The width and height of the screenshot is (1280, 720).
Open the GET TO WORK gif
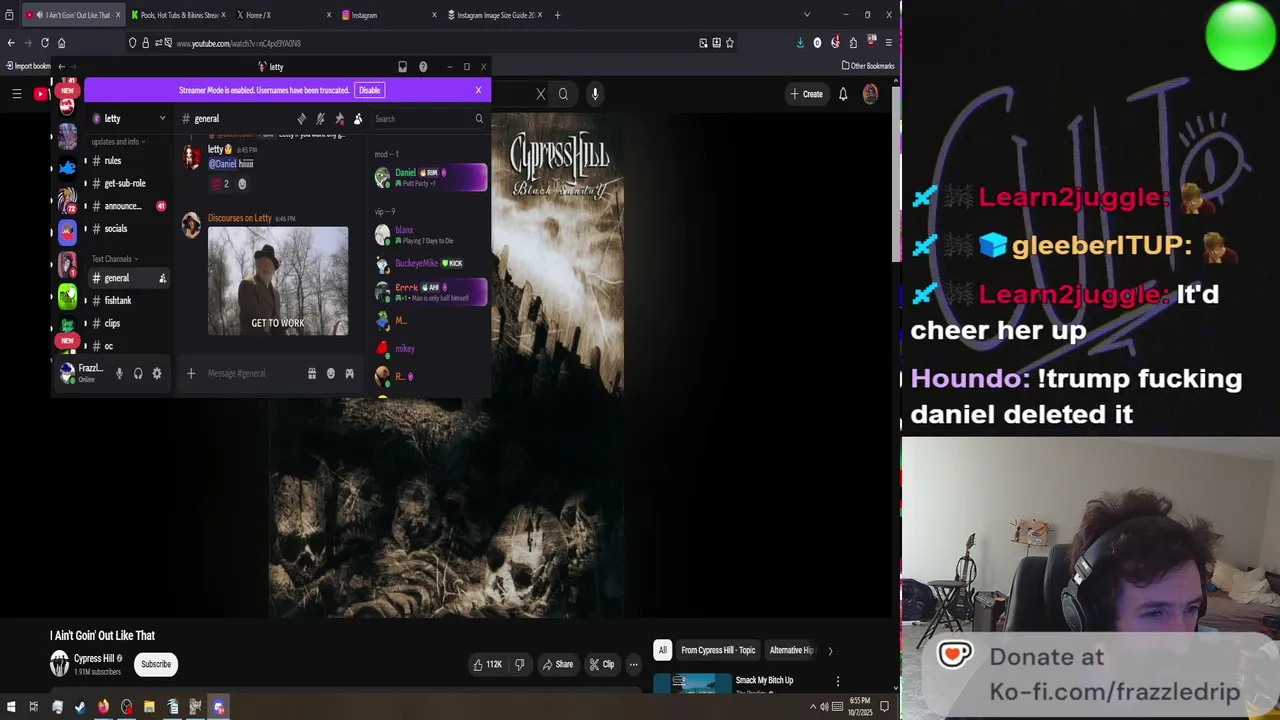point(278,281)
